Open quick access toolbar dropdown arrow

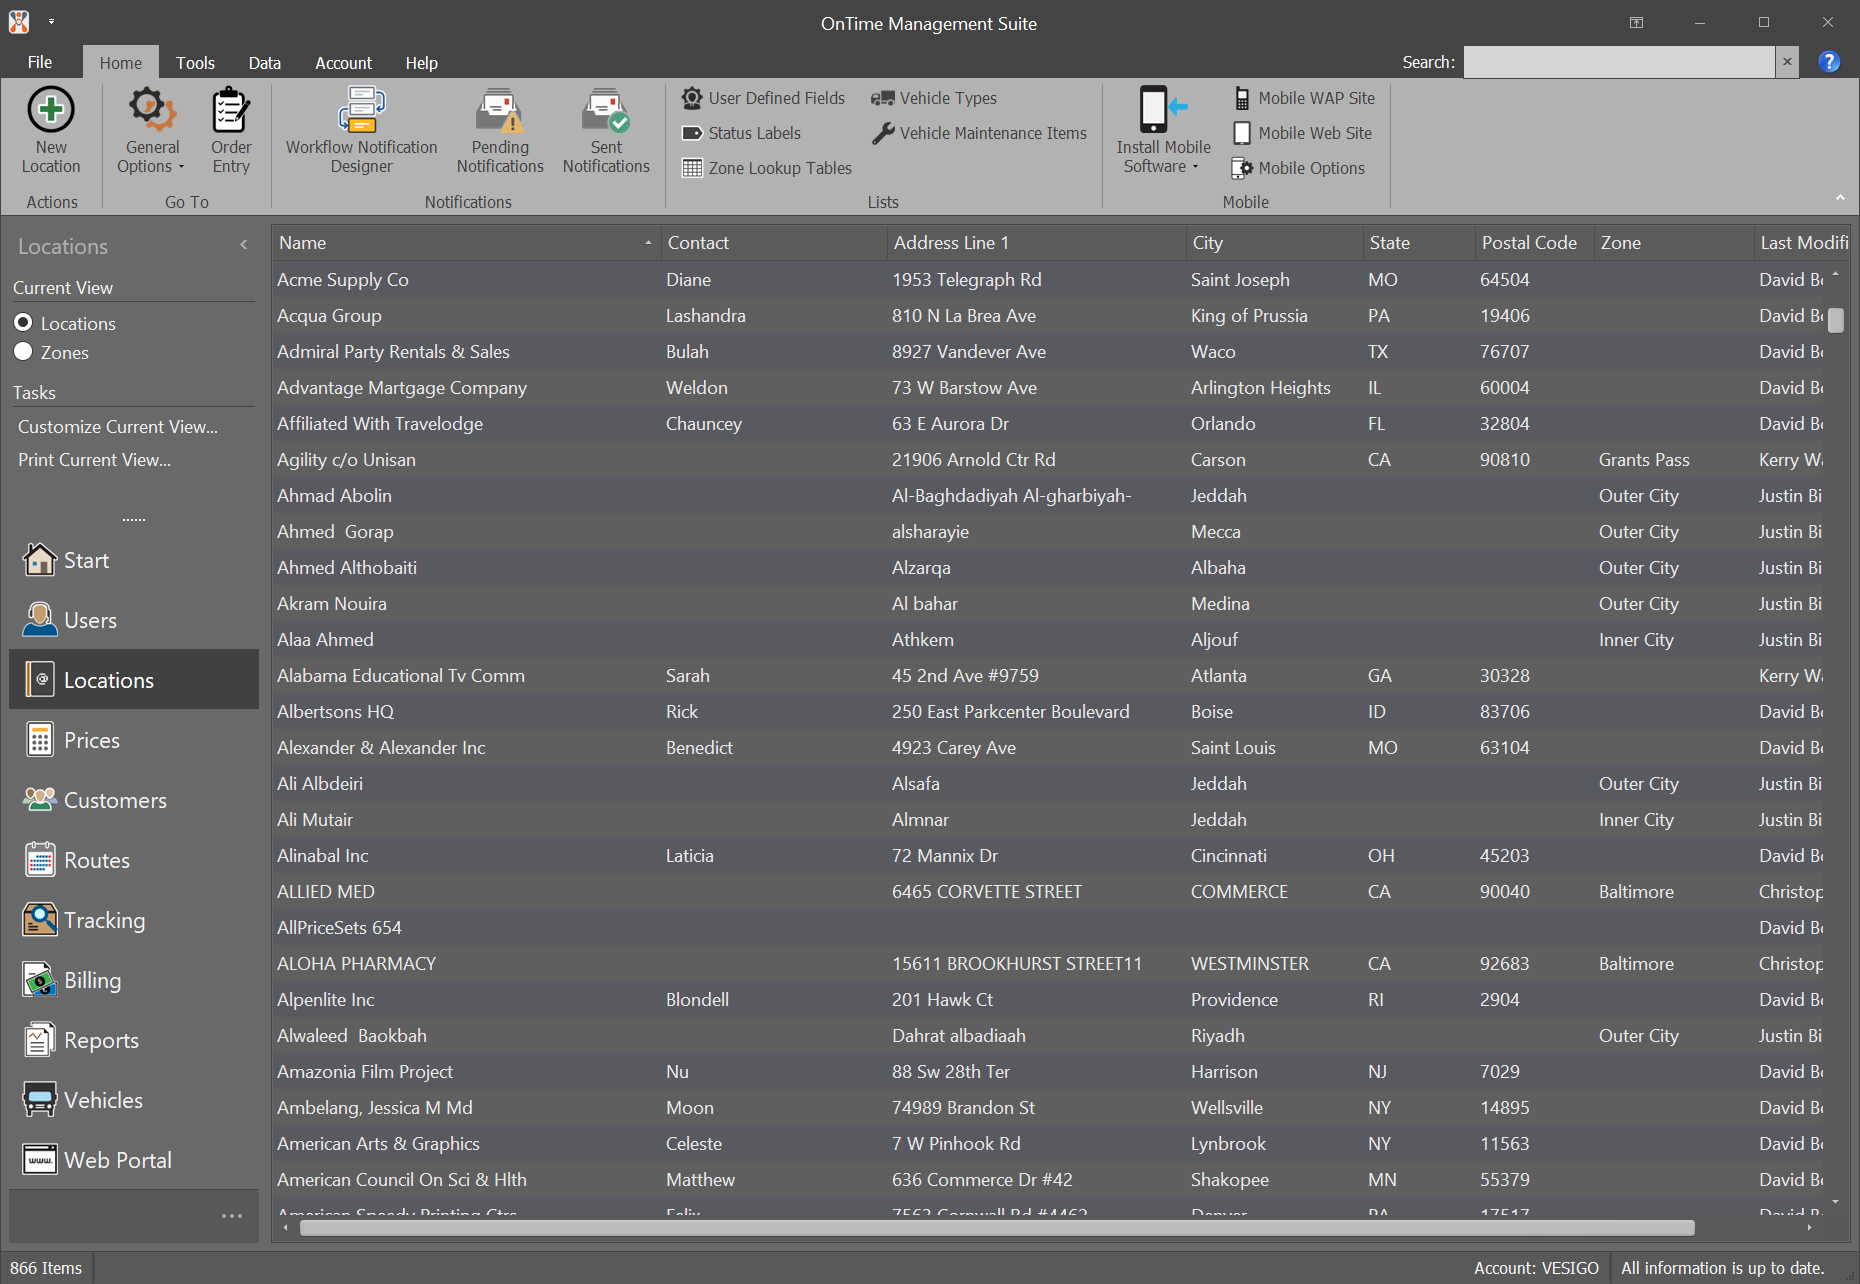point(51,22)
